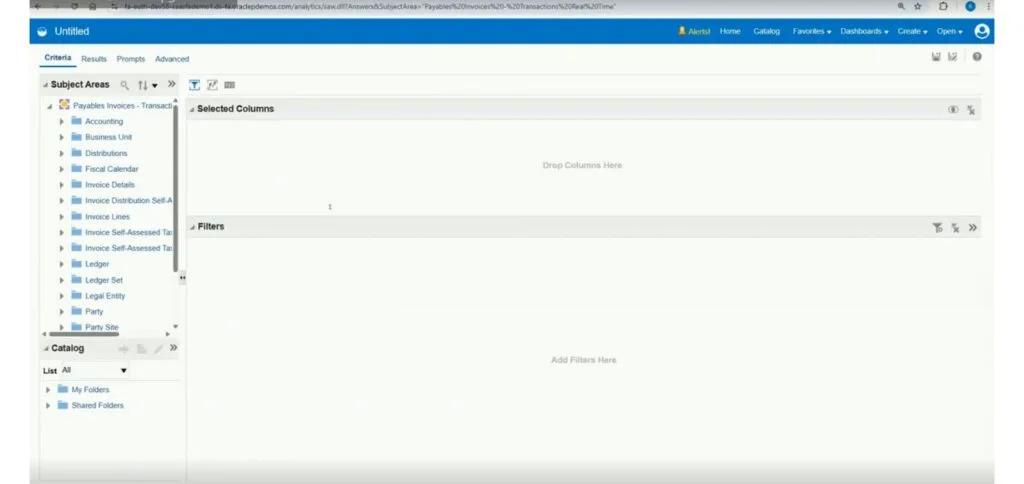Click the Catalog pane add arrow icon
This screenshot has width=1024, height=484.
pos(123,349)
